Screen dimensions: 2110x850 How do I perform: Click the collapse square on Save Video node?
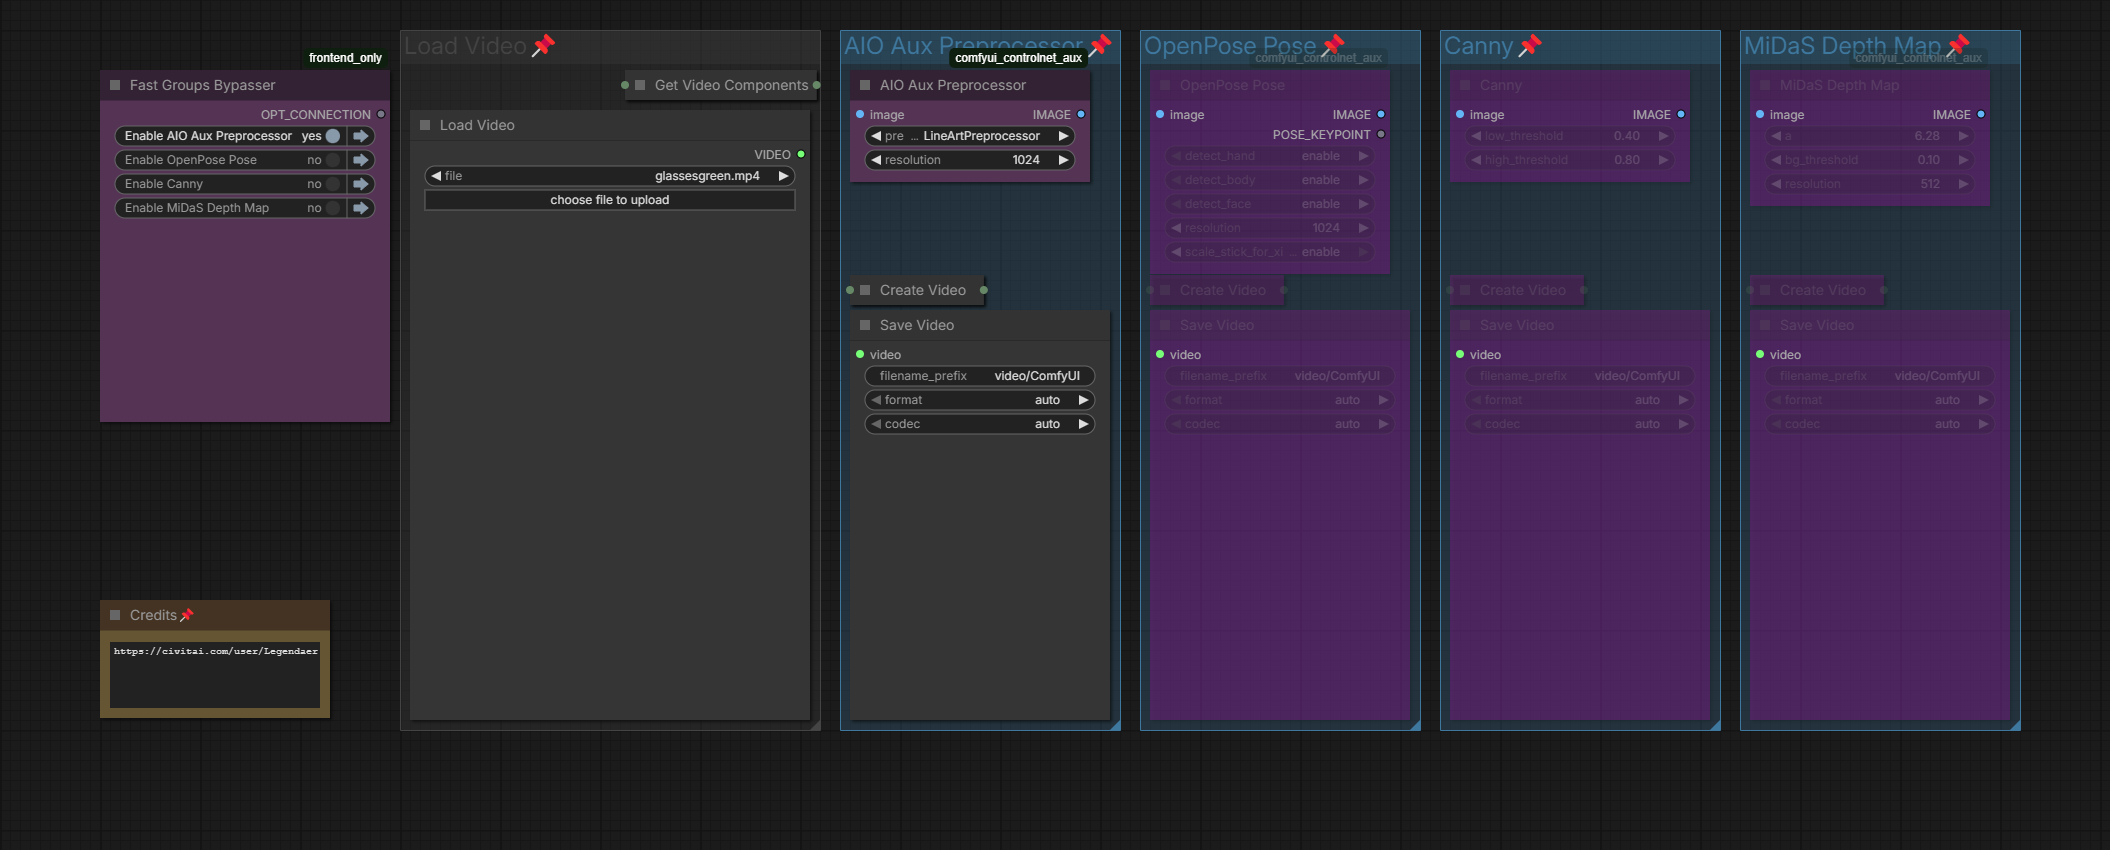tap(865, 325)
